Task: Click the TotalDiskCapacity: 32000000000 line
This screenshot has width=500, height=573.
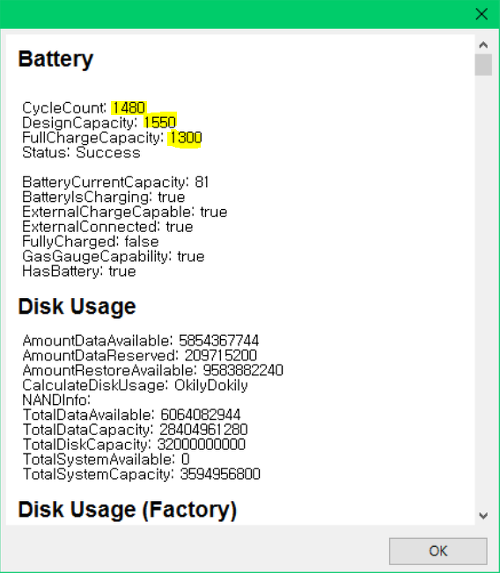Action: point(134,445)
